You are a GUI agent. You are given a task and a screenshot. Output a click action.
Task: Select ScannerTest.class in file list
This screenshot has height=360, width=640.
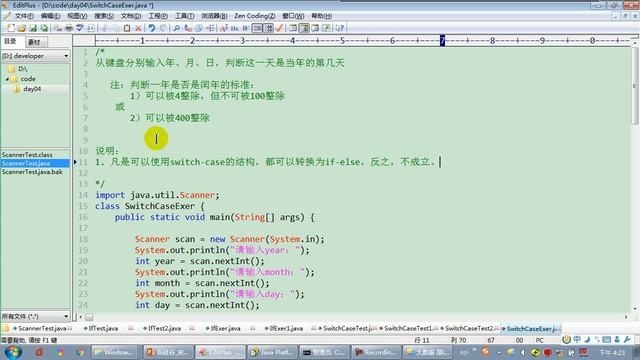click(27, 155)
